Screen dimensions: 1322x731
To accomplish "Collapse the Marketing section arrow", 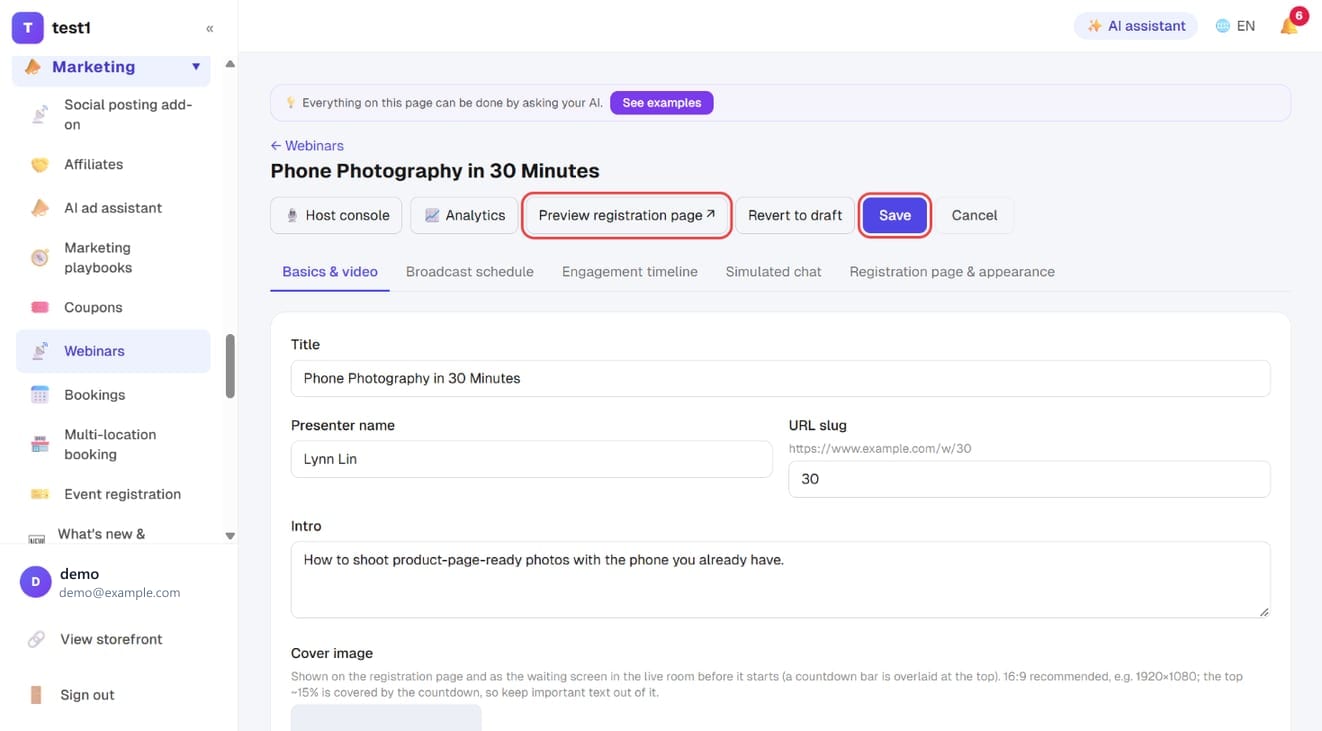I will (x=196, y=67).
